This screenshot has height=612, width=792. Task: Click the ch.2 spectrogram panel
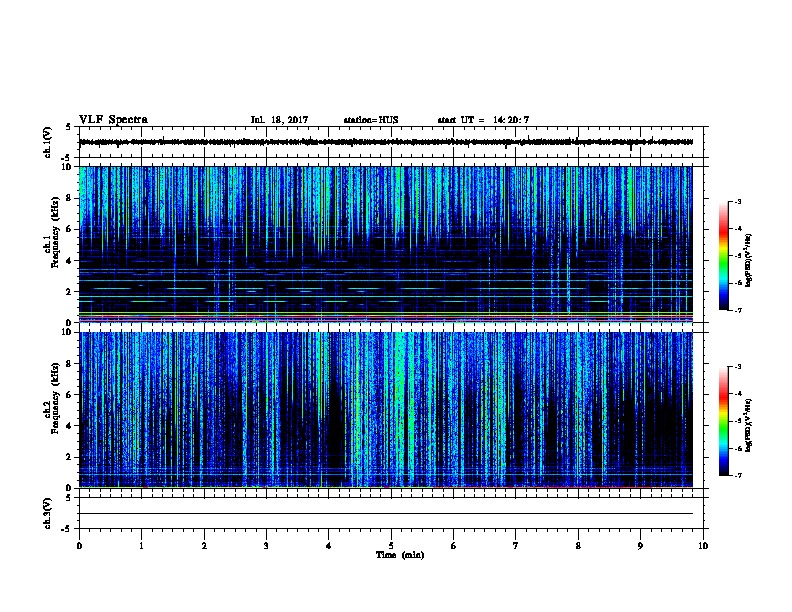click(x=386, y=410)
